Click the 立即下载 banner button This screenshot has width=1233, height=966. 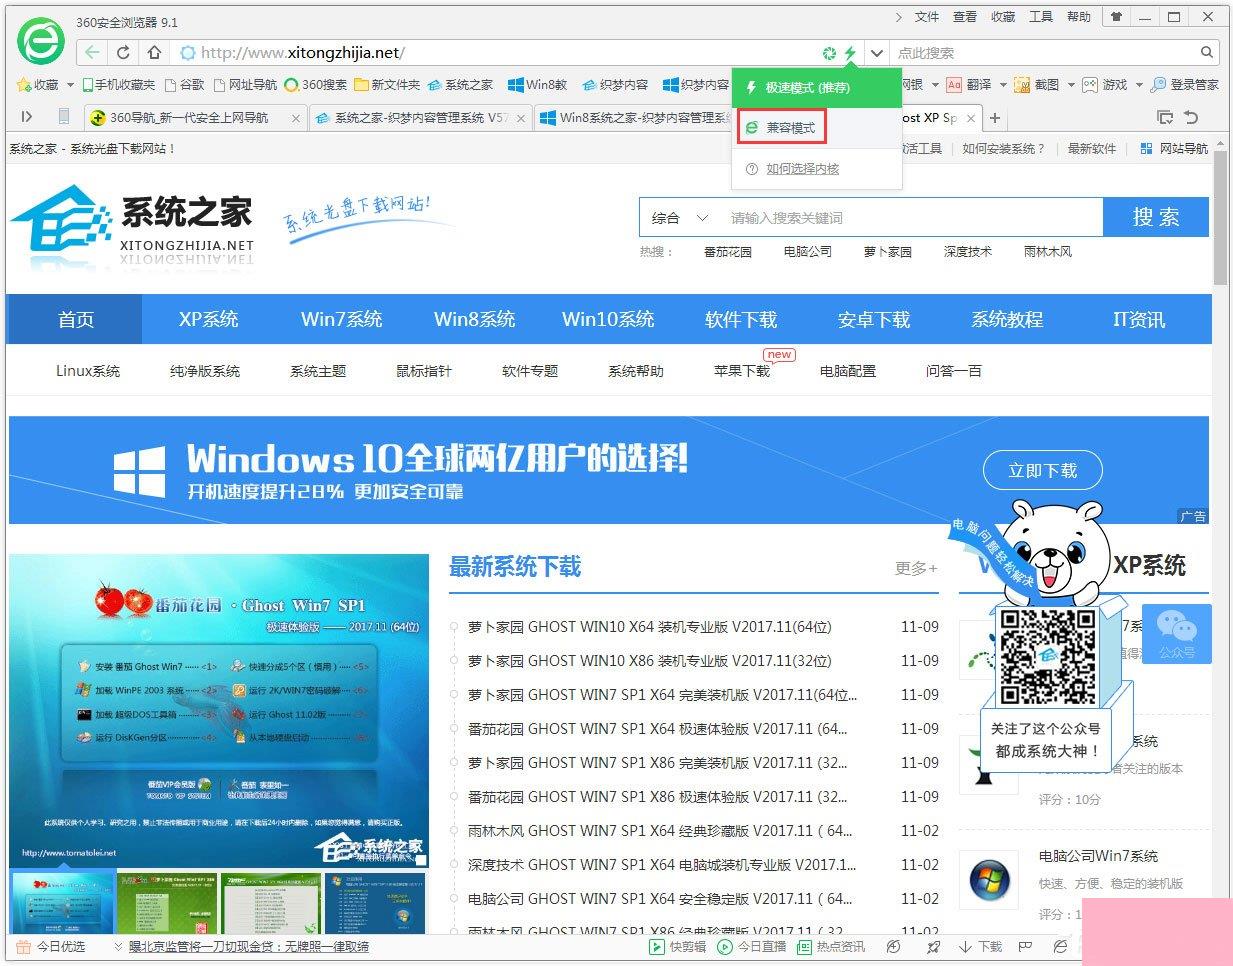click(1043, 470)
